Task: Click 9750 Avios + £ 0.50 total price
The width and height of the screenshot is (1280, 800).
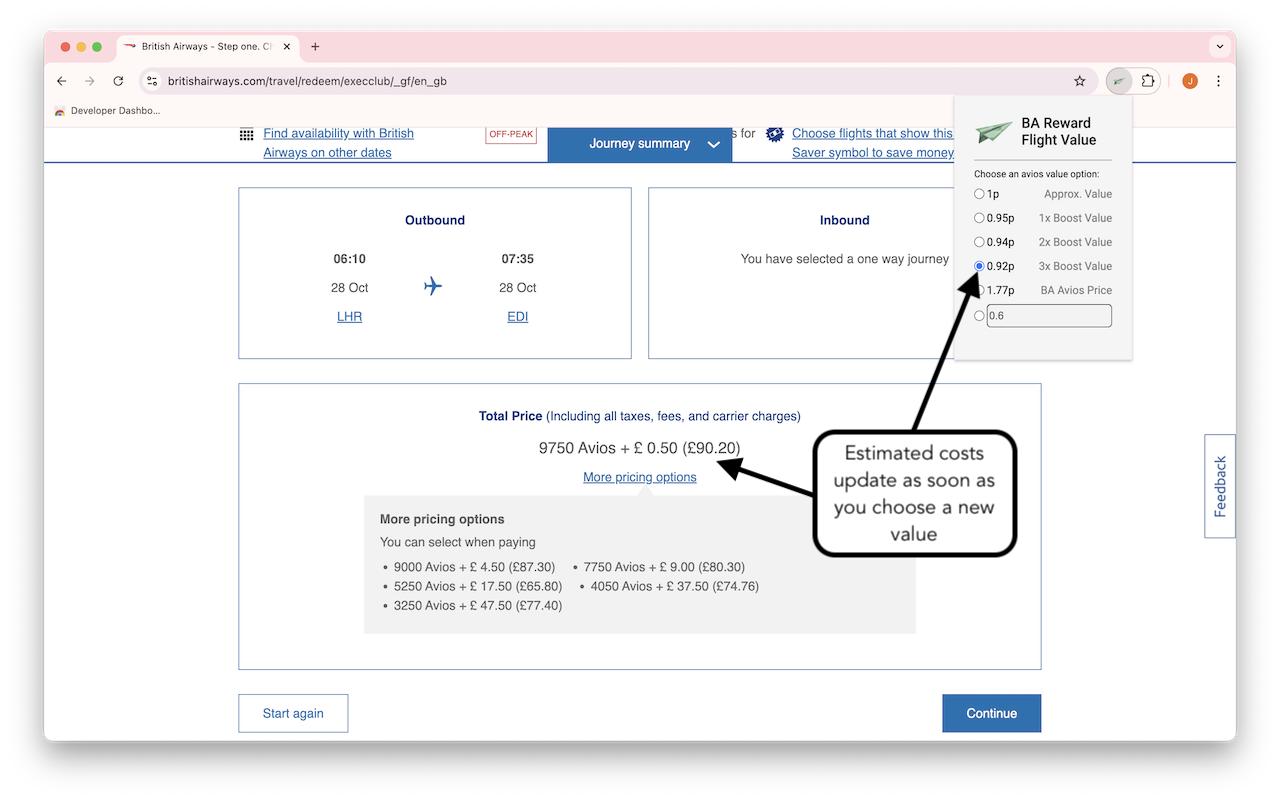Action: click(x=640, y=448)
